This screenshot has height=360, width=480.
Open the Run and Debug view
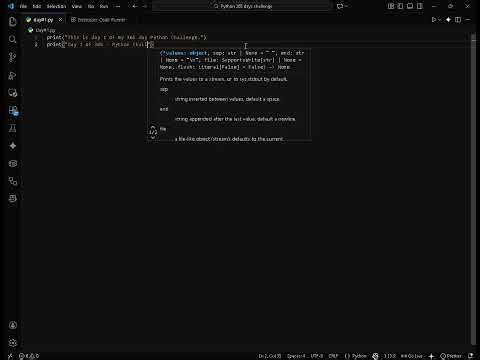pyautogui.click(x=13, y=75)
